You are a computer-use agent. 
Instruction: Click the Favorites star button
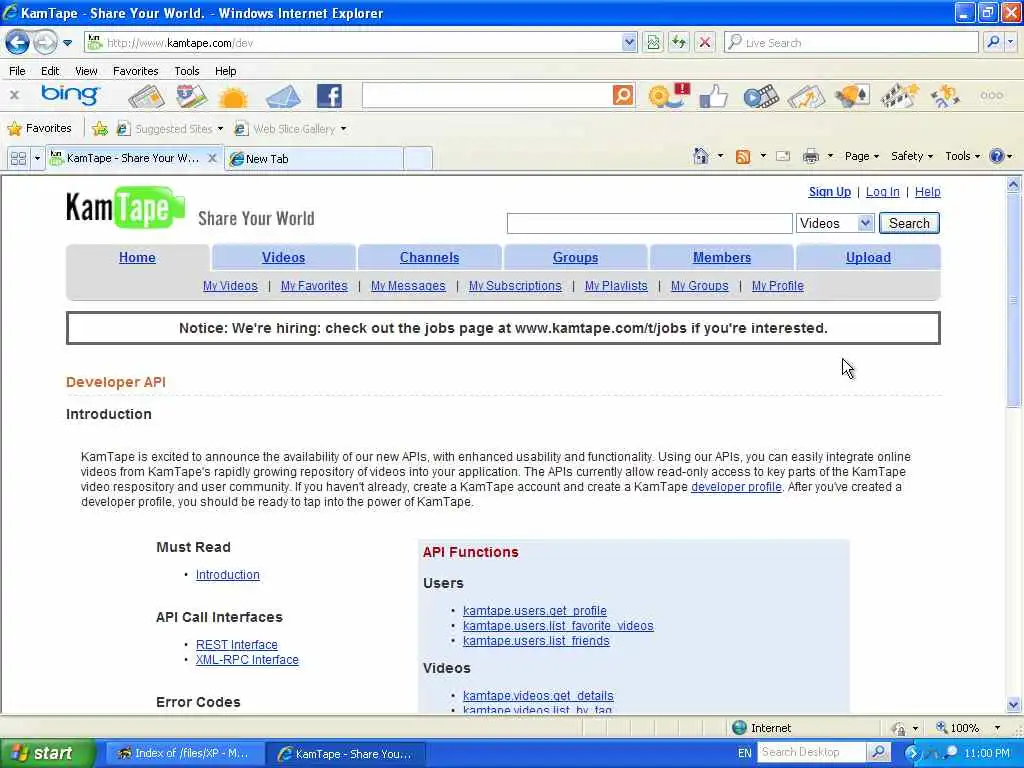(39, 128)
